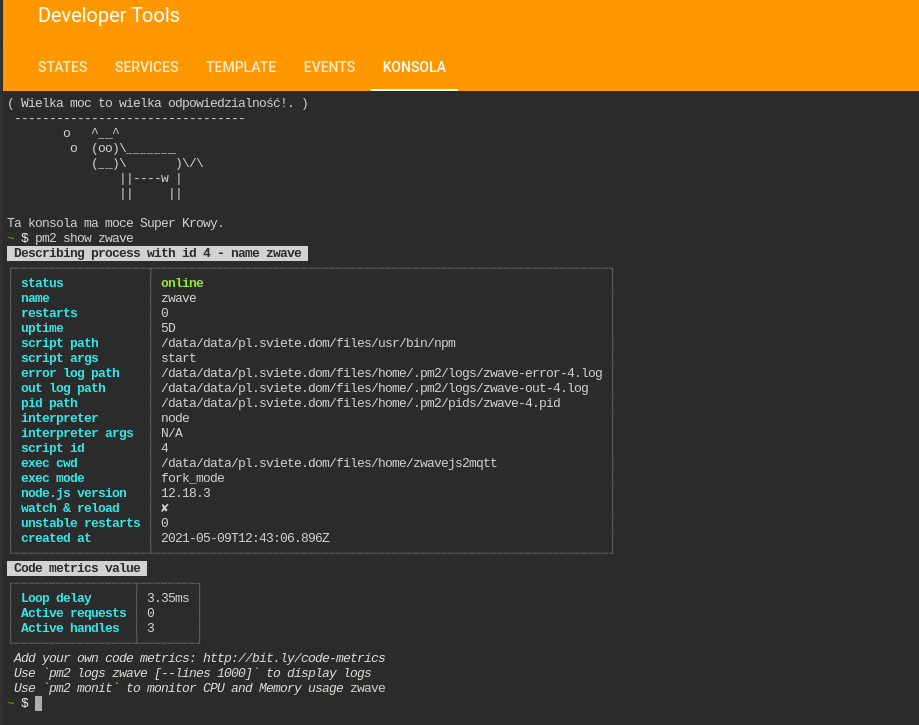Open the bit.ly/code-metrics link
Image resolution: width=919 pixels, height=725 pixels.
click(x=294, y=658)
